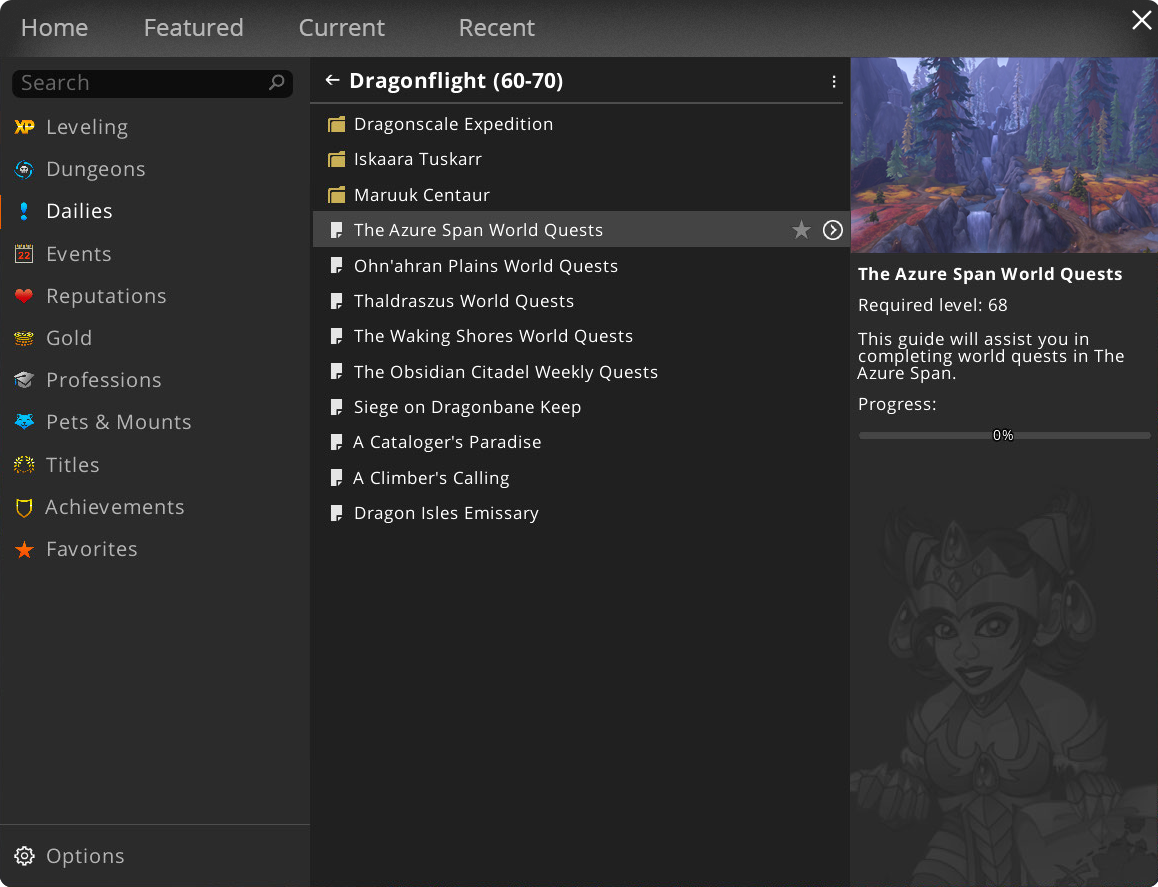Open the Iskaara Tuskarr folder
The height and width of the screenshot is (887, 1158).
pyautogui.click(x=579, y=160)
